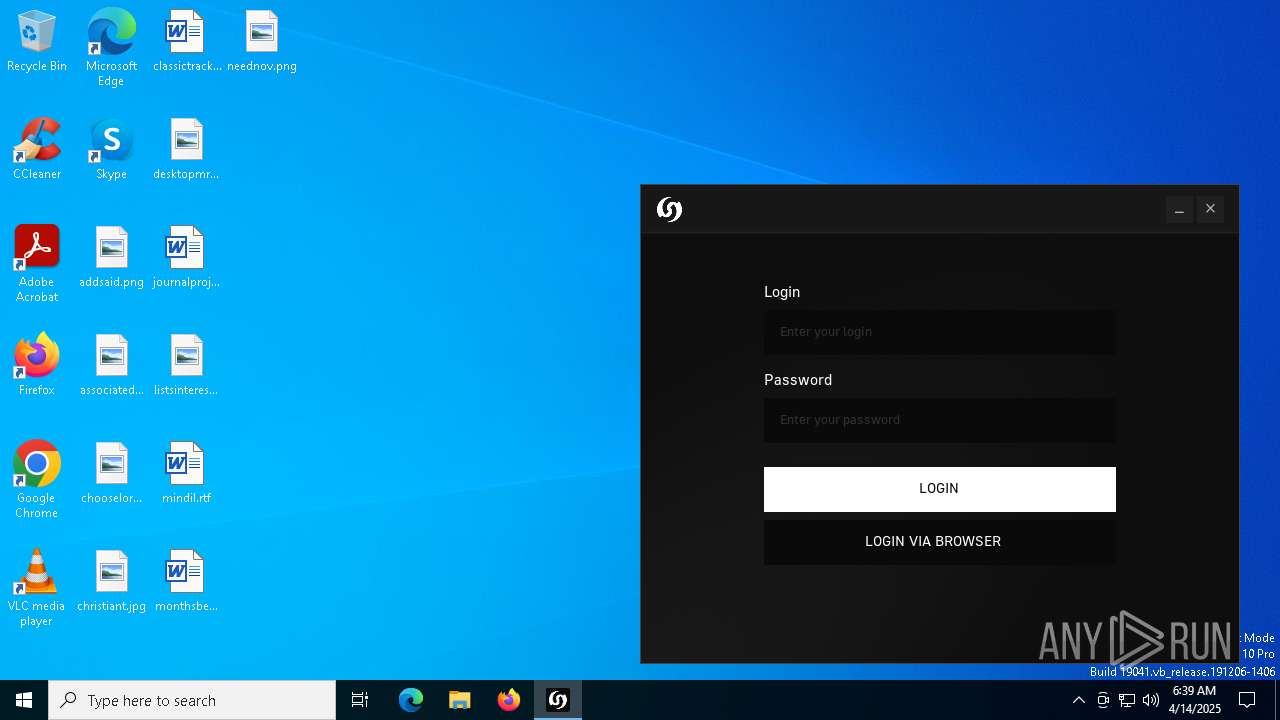
Task: Open VLC media player shortcut
Action: [x=37, y=588]
